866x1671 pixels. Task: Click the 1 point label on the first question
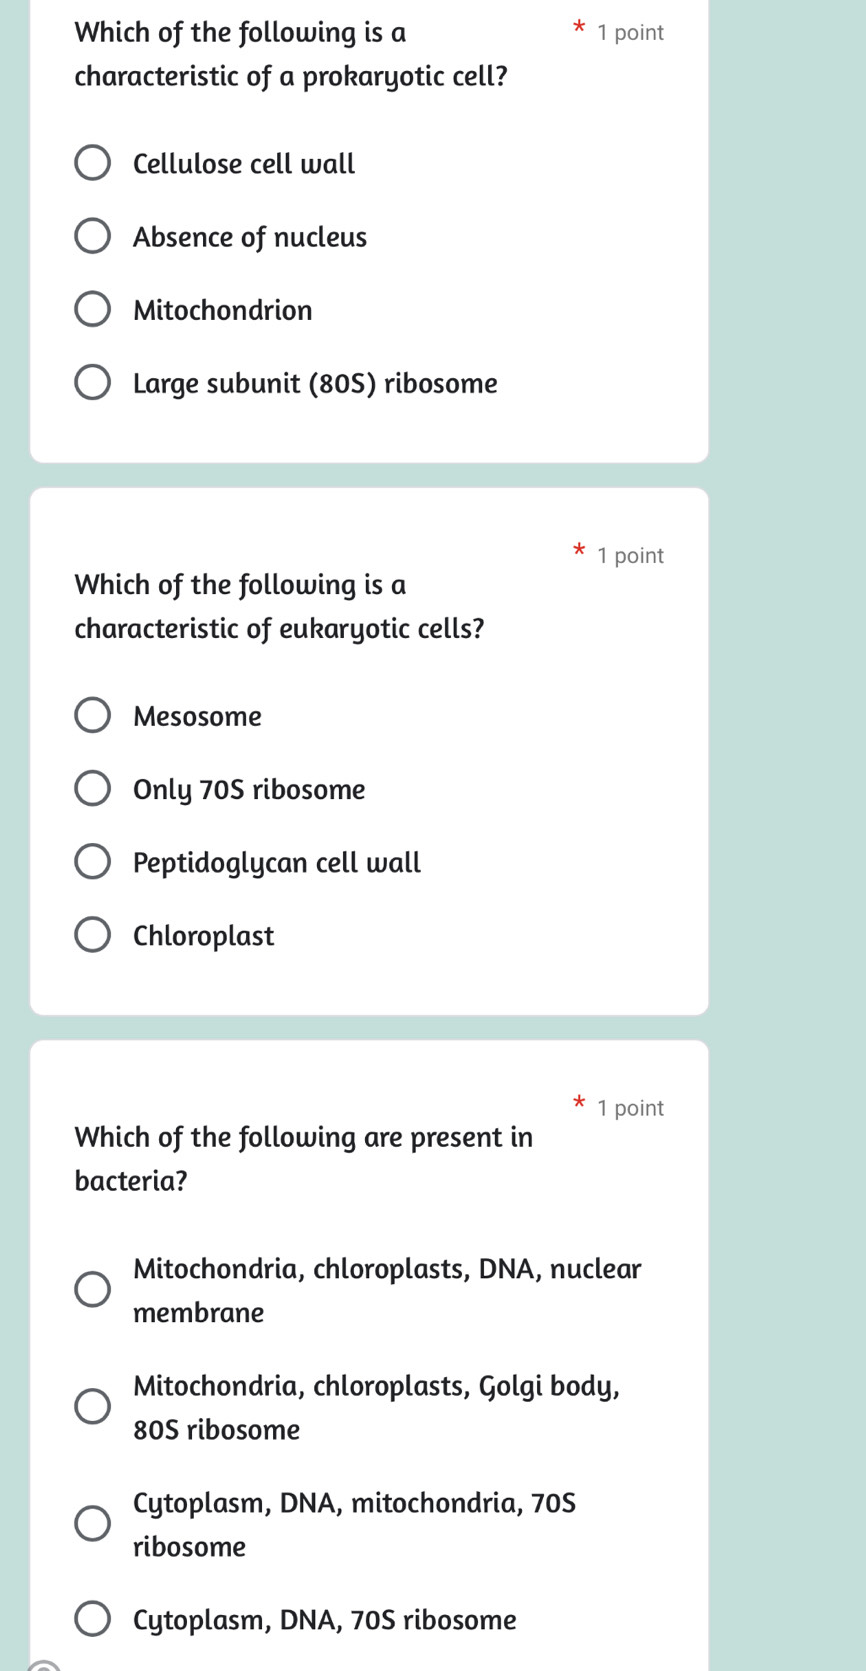click(x=630, y=32)
